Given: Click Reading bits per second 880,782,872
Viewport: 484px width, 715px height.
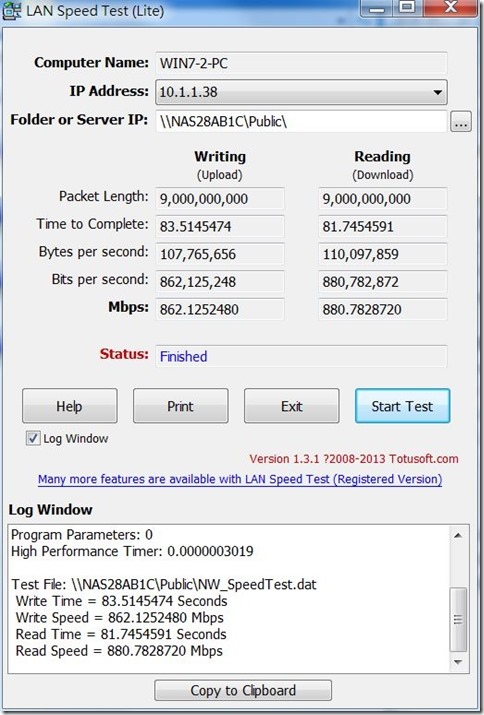Looking at the screenshot, I should (x=383, y=282).
